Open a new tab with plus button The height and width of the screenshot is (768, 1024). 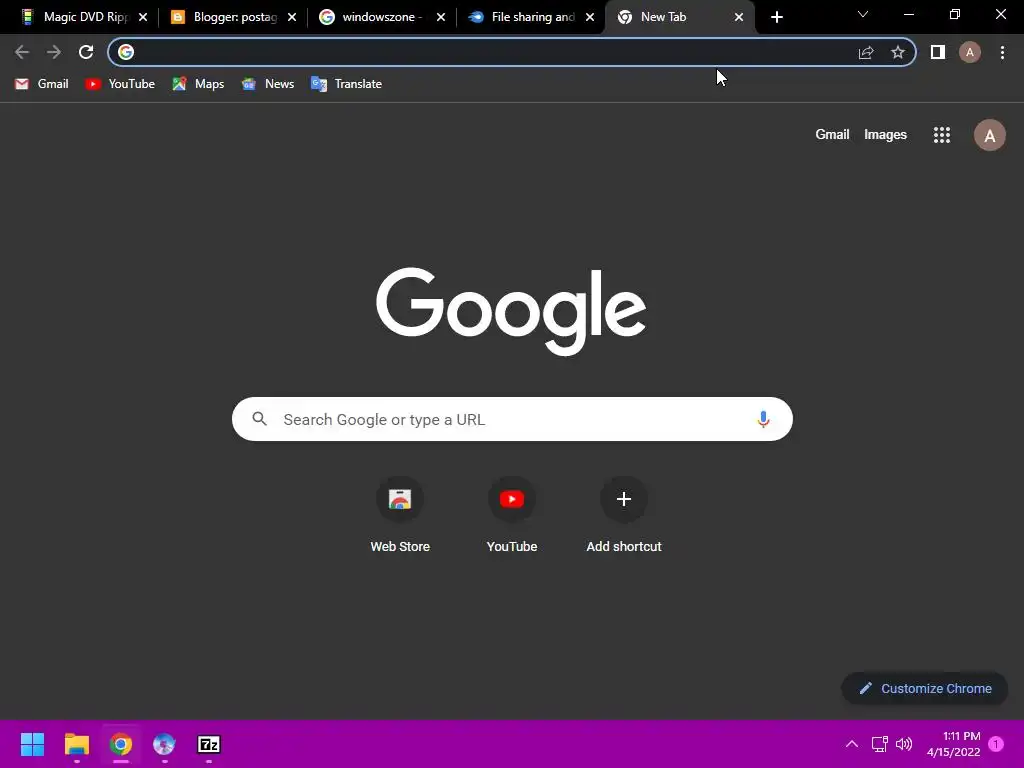776,17
